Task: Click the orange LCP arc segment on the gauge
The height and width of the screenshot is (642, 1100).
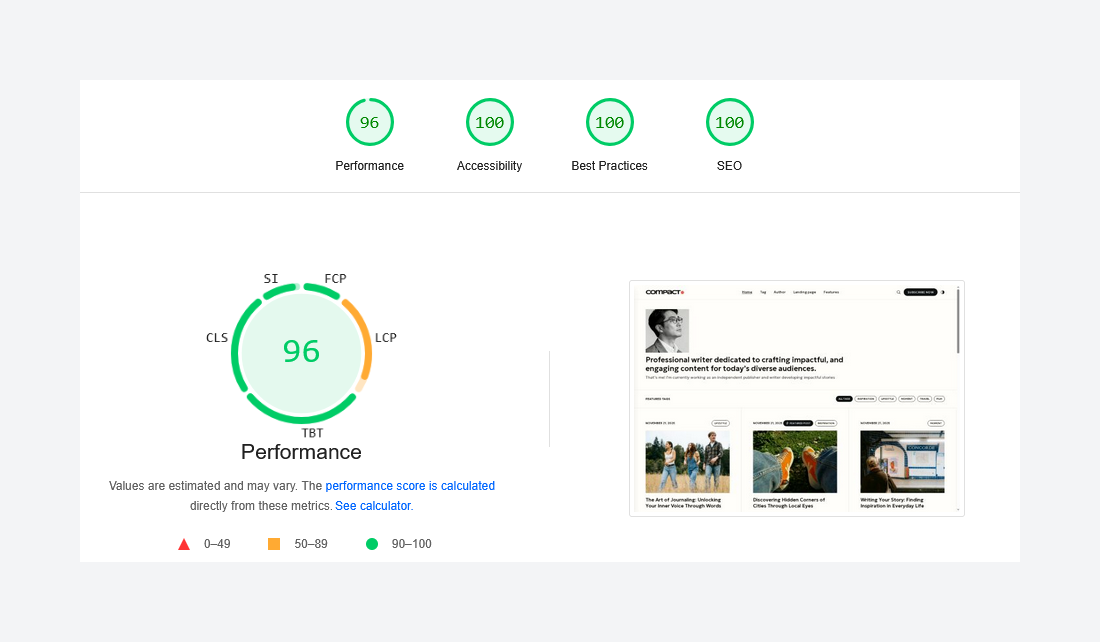Action: (366, 340)
